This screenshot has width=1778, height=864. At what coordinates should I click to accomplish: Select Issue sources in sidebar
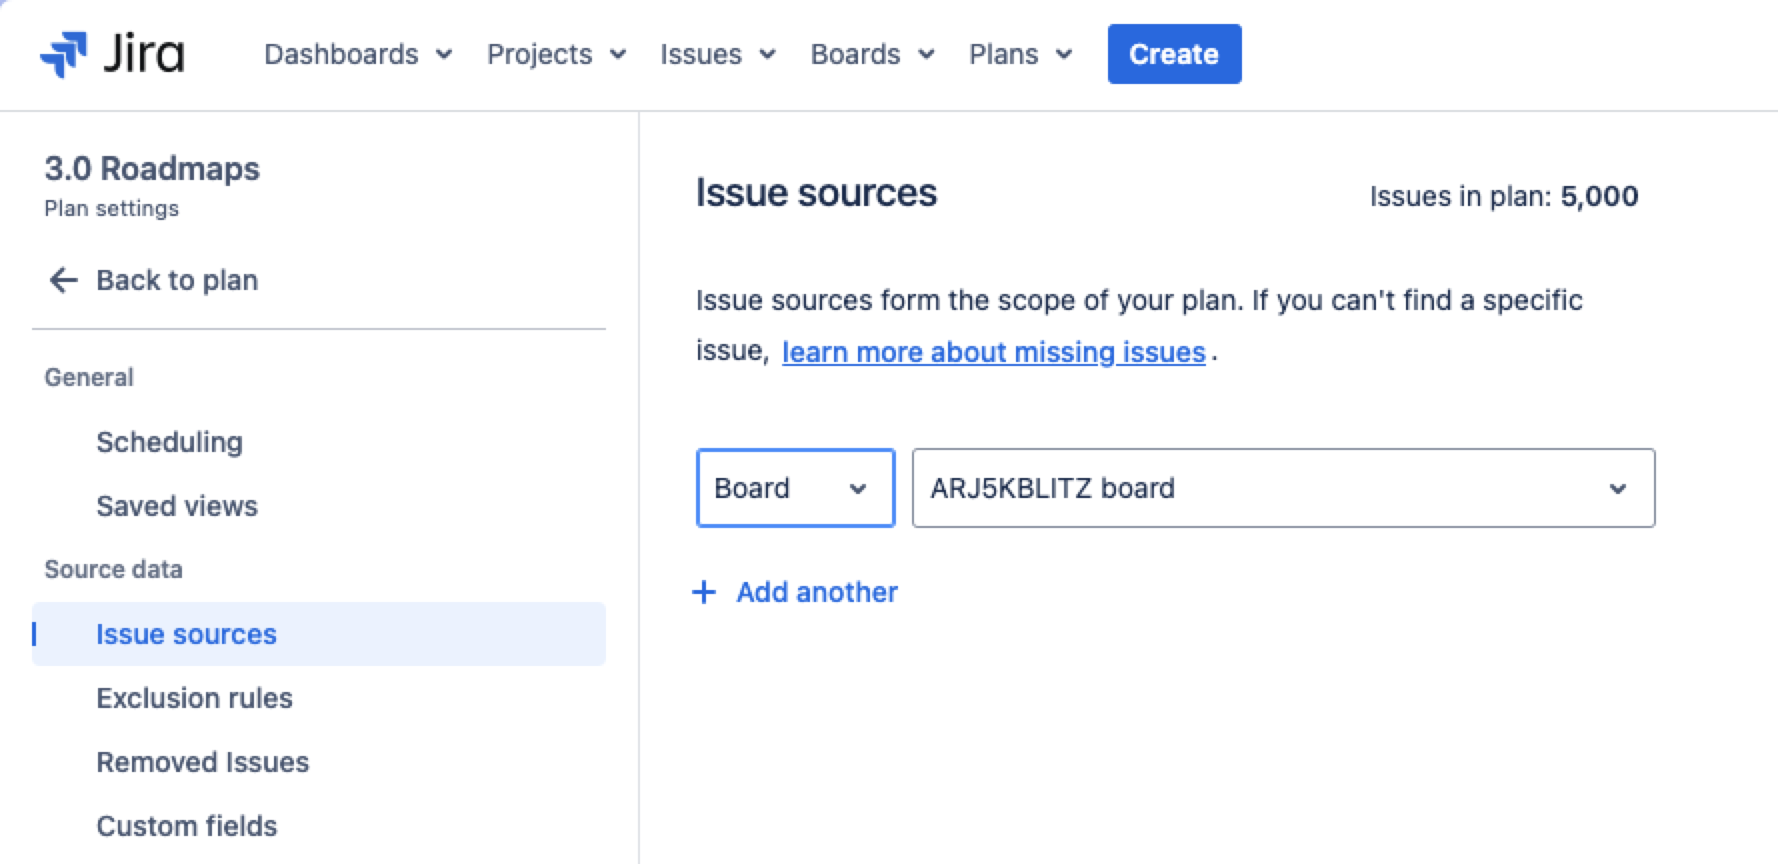[319, 634]
